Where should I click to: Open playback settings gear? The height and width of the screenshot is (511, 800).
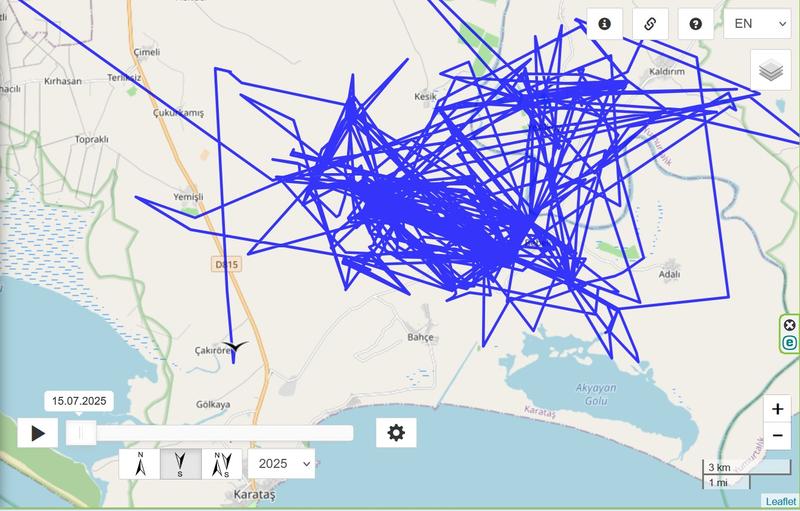396,433
